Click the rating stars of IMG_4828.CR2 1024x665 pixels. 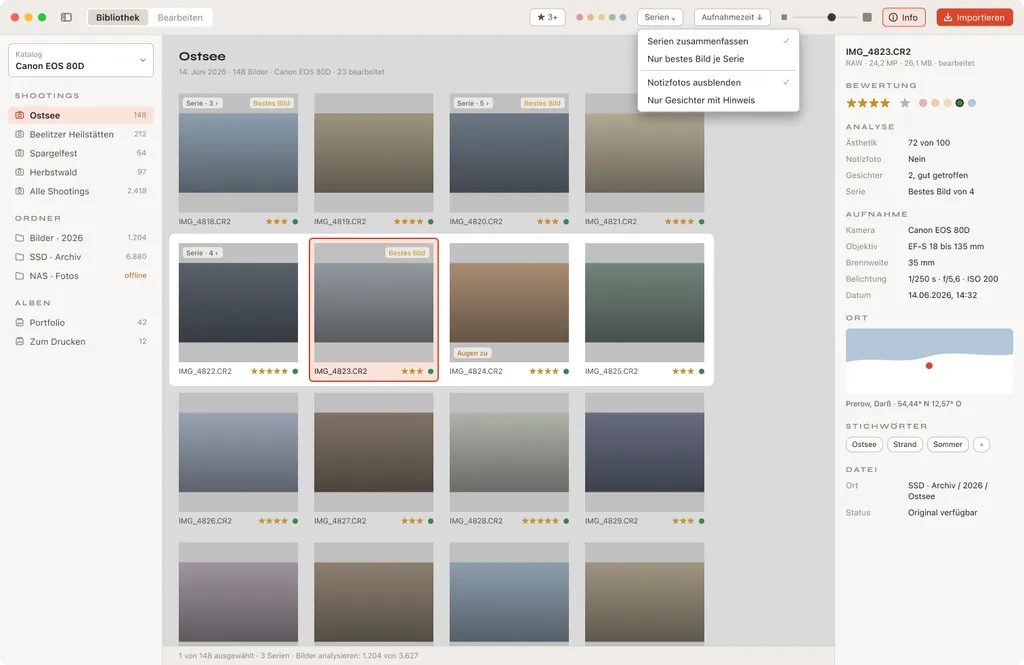point(540,521)
